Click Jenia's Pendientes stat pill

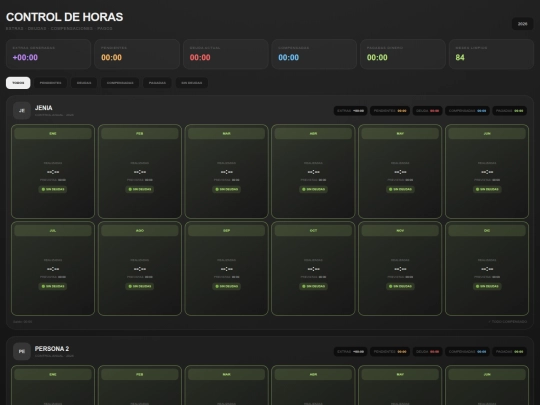390,111
